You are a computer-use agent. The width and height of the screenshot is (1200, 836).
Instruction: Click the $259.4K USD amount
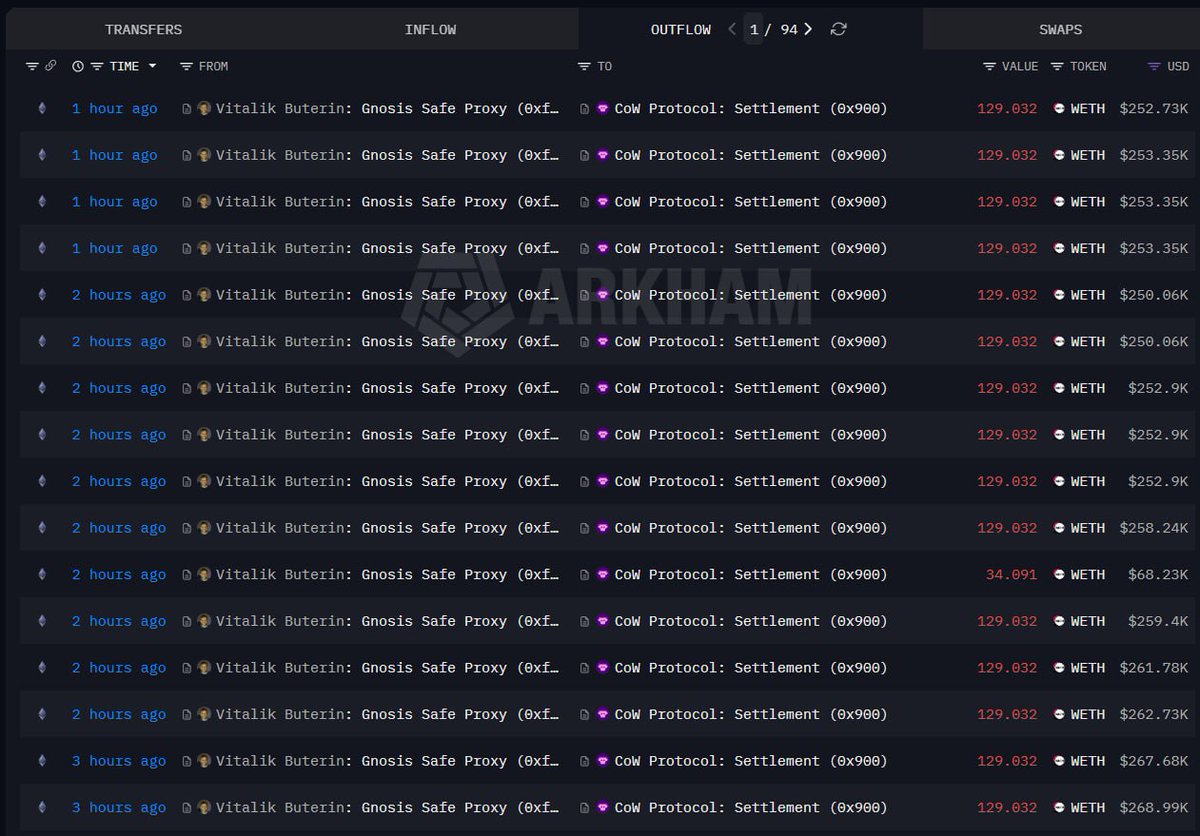click(1158, 621)
